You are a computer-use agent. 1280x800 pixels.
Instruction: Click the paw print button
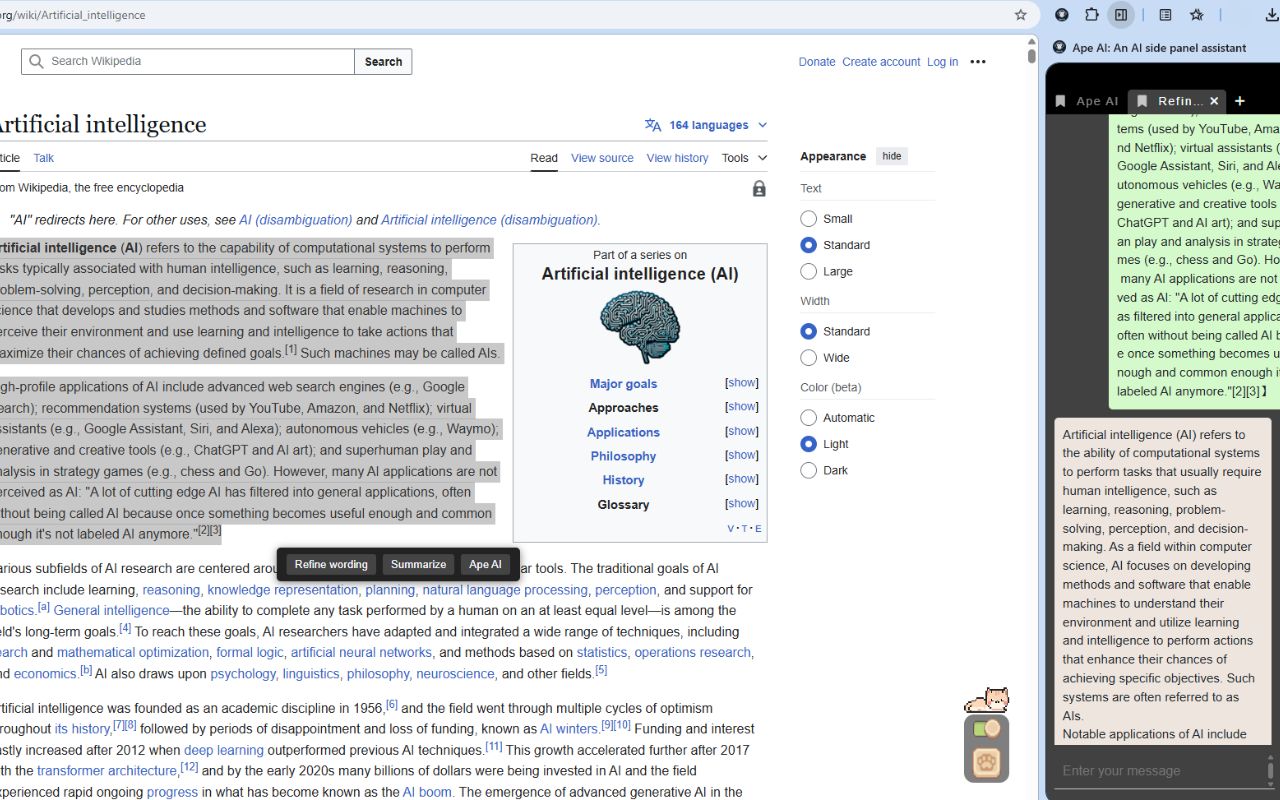[x=987, y=763]
